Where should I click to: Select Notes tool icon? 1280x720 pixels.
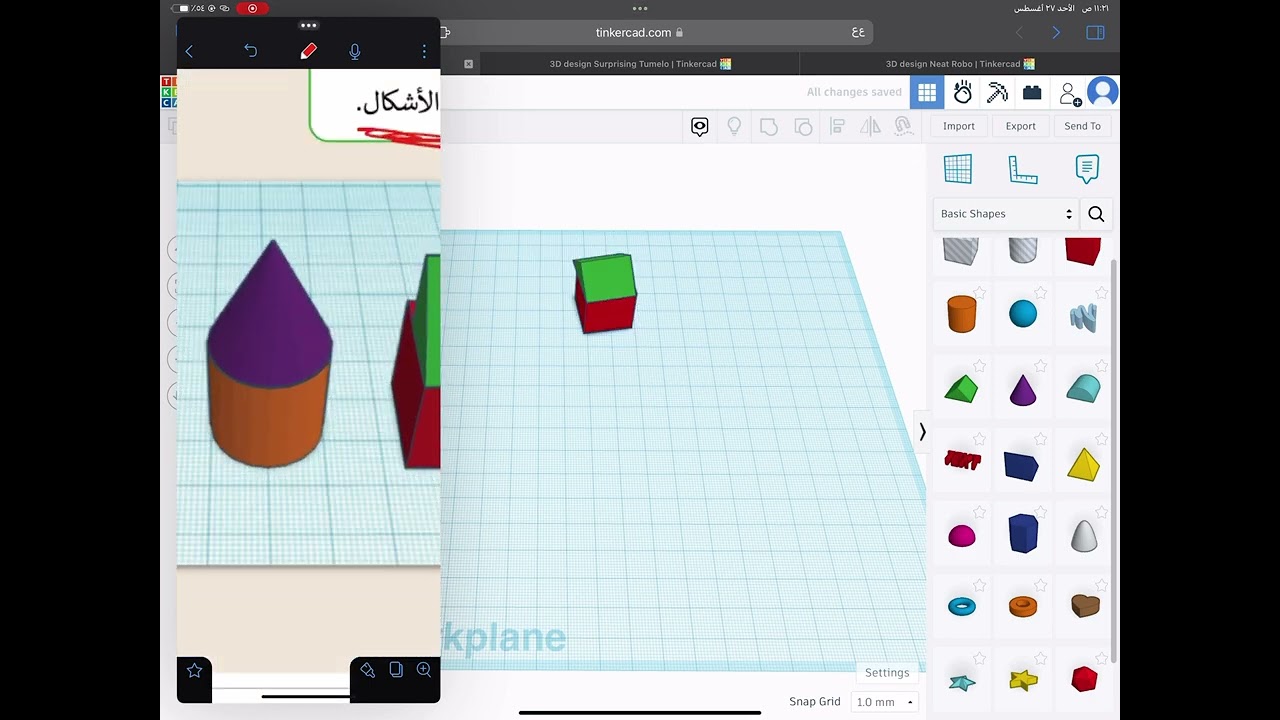click(1087, 169)
